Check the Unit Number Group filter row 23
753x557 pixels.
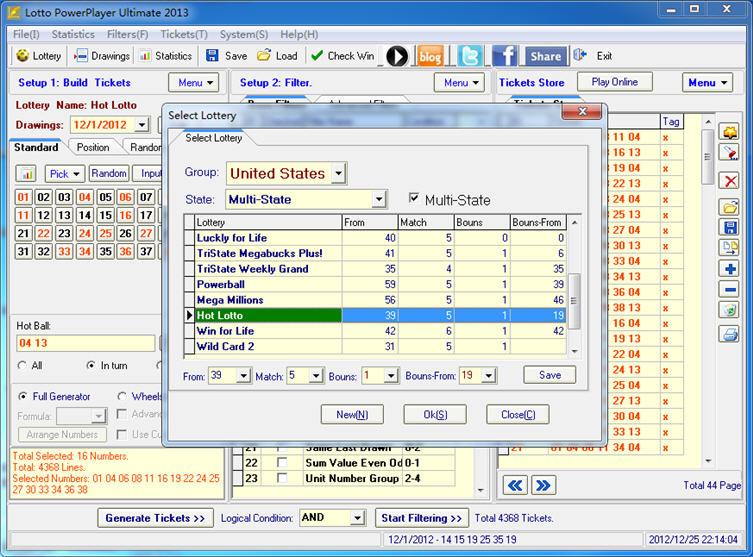(x=282, y=478)
